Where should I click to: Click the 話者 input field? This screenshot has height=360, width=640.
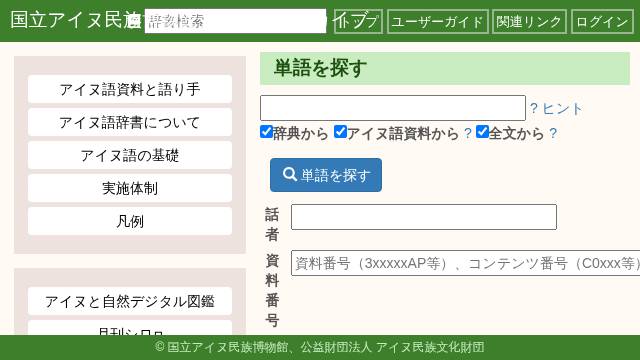coord(424,217)
